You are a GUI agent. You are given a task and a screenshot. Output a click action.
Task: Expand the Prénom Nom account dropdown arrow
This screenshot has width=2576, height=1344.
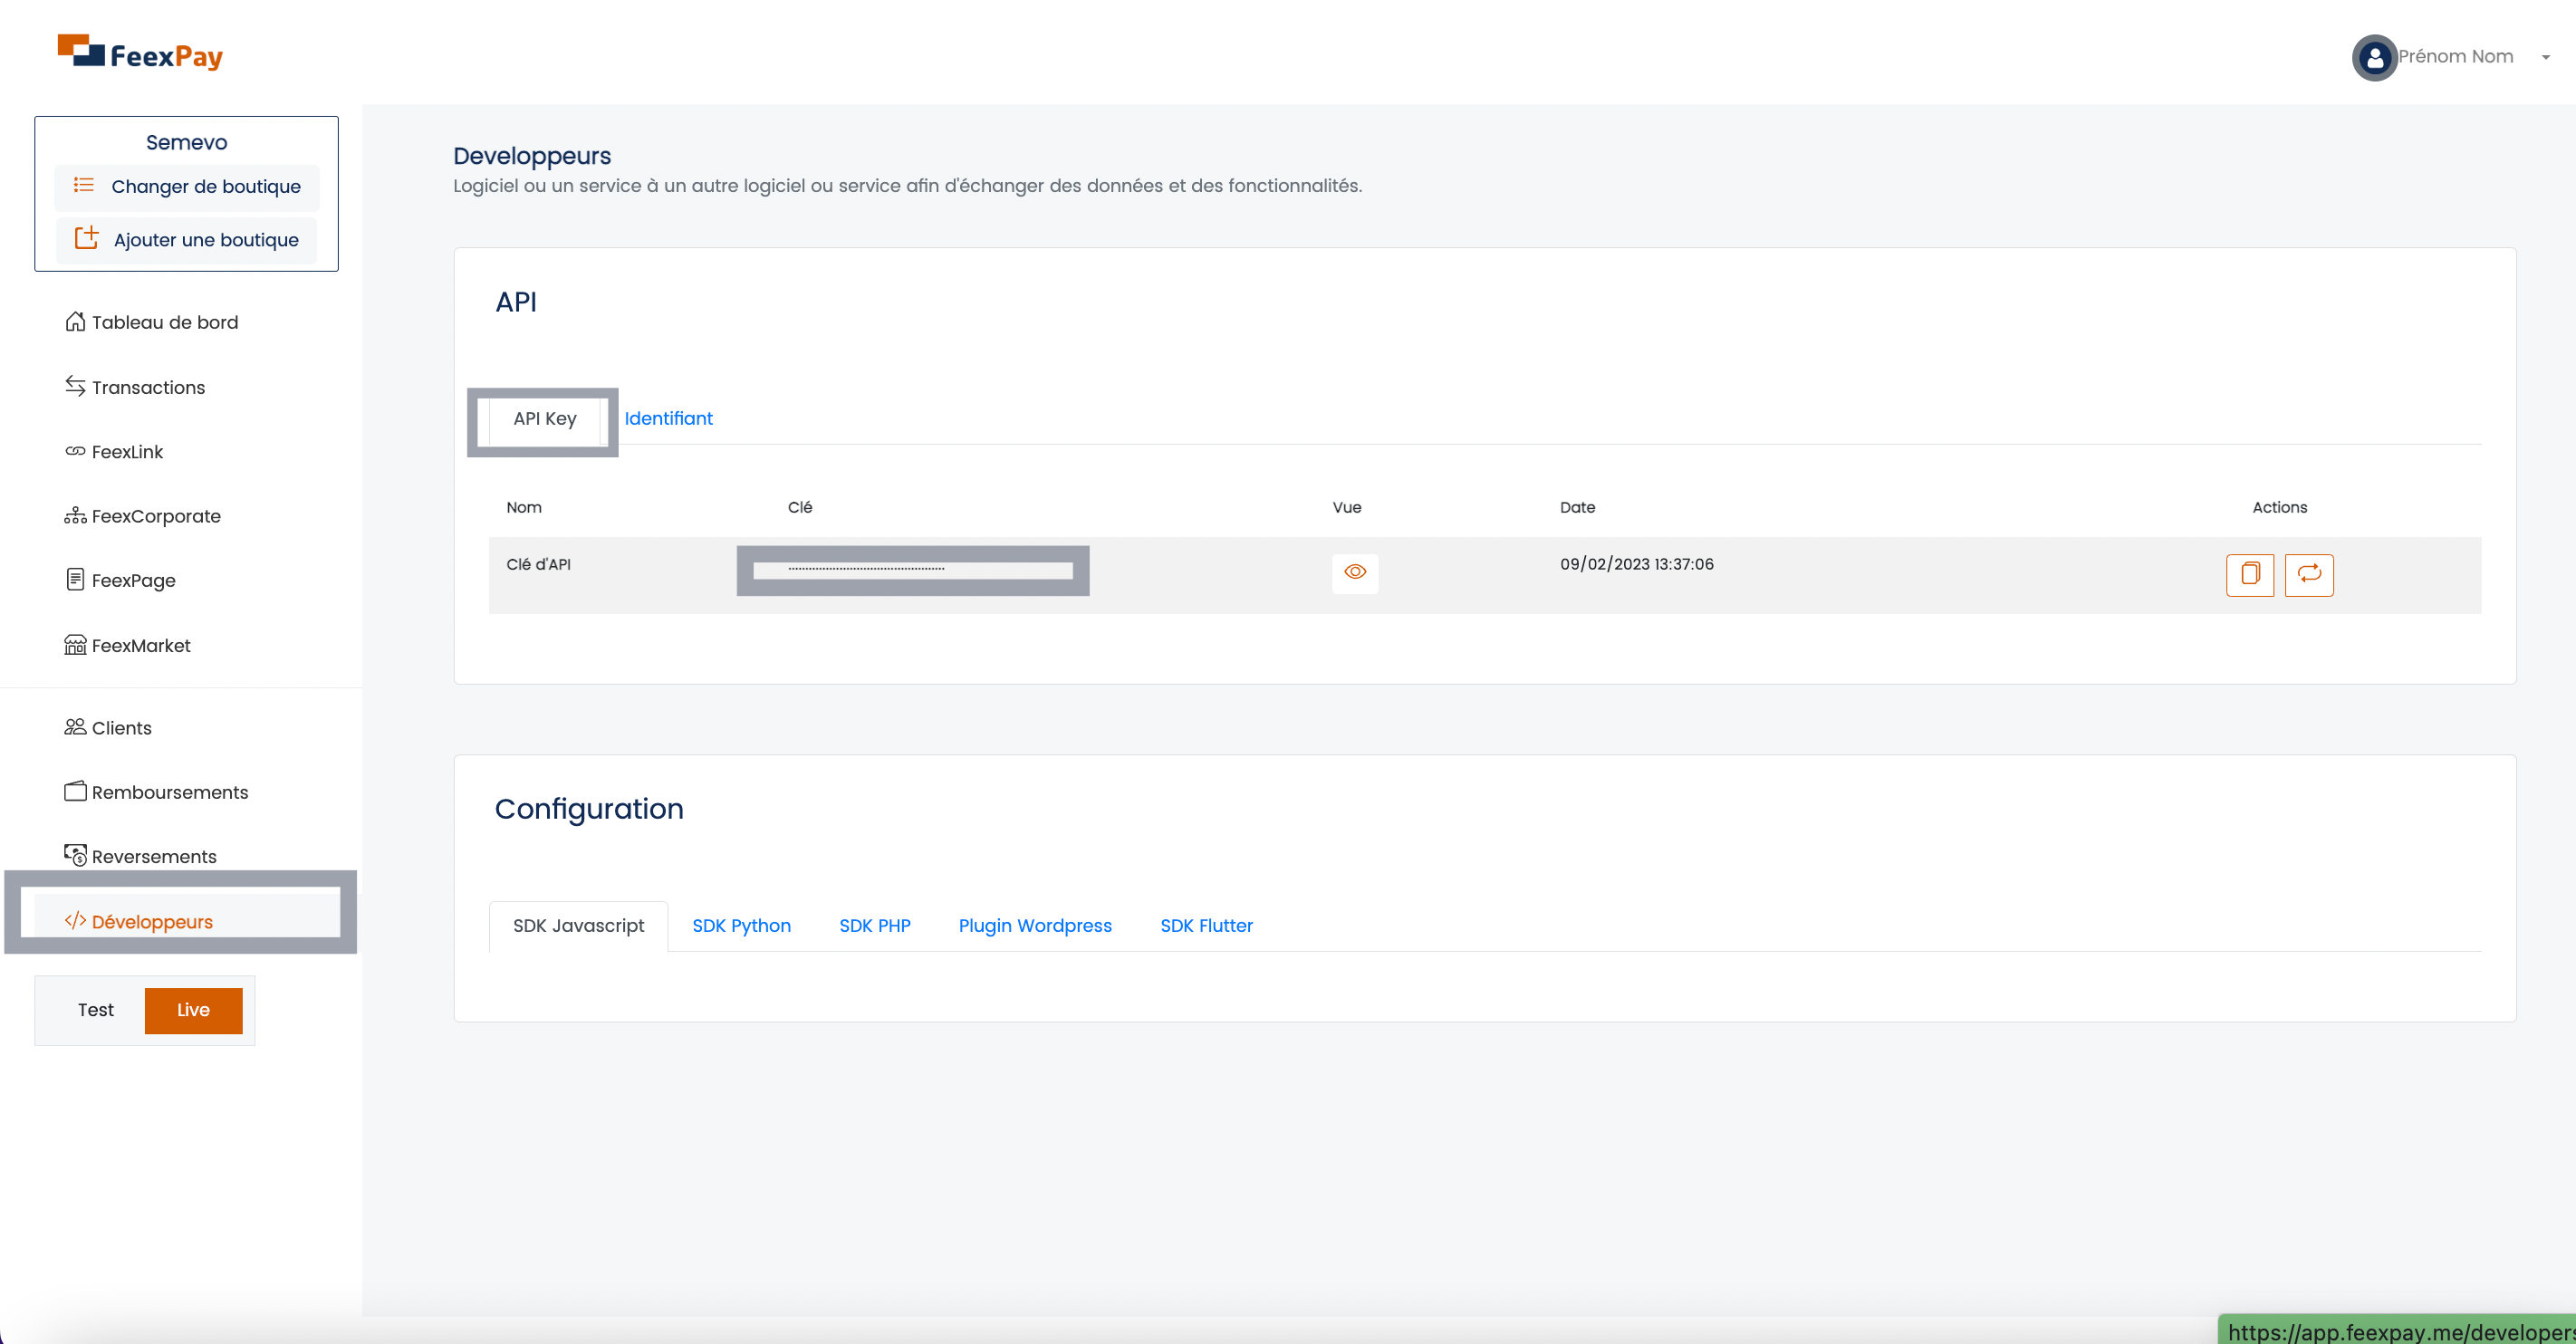pyautogui.click(x=2545, y=58)
